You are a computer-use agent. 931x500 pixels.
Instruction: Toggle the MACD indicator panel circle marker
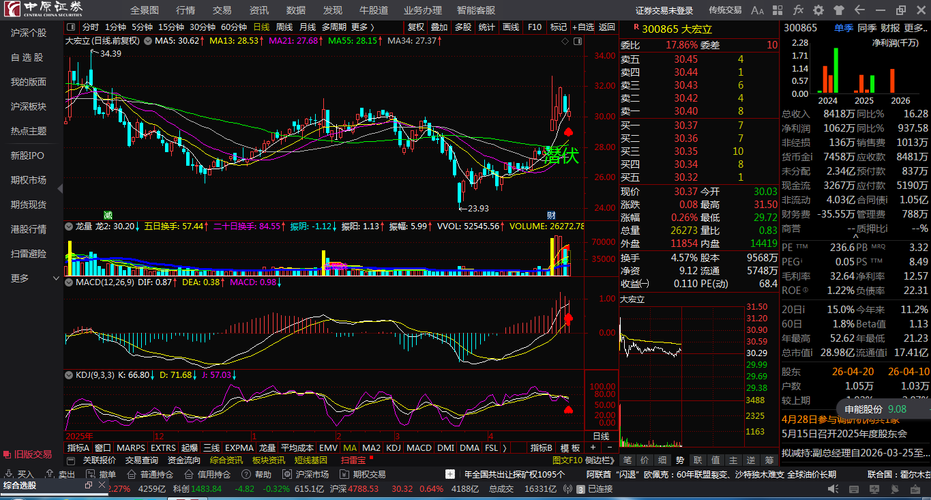(69, 283)
